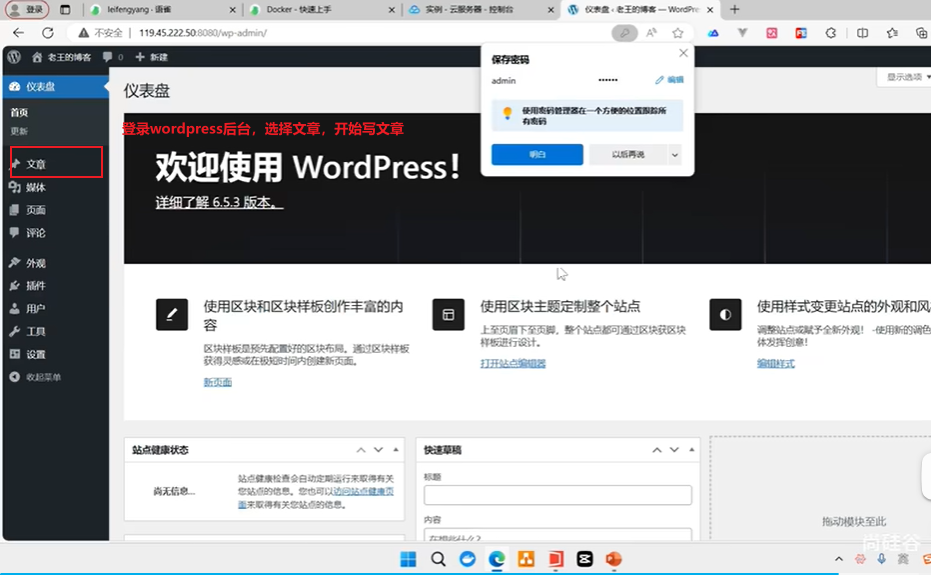Expand the dropdown arrow beside 以后再说
Screen dimensions: 931x575
point(674,154)
